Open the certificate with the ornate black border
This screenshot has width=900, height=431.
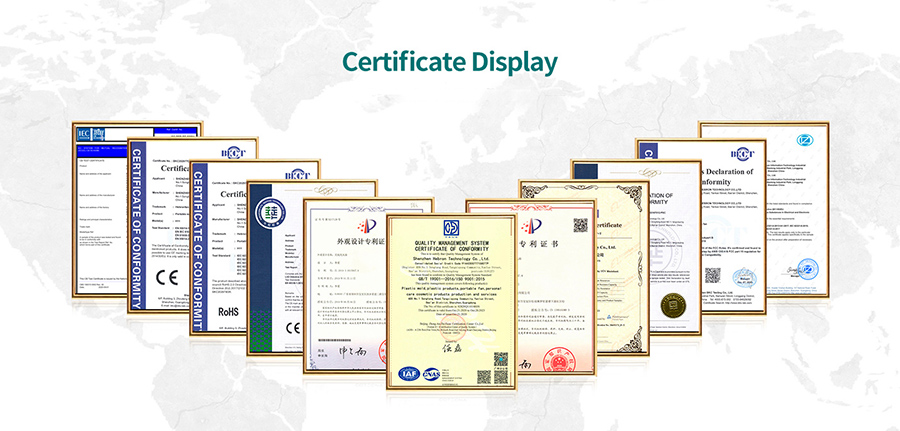(x=623, y=267)
